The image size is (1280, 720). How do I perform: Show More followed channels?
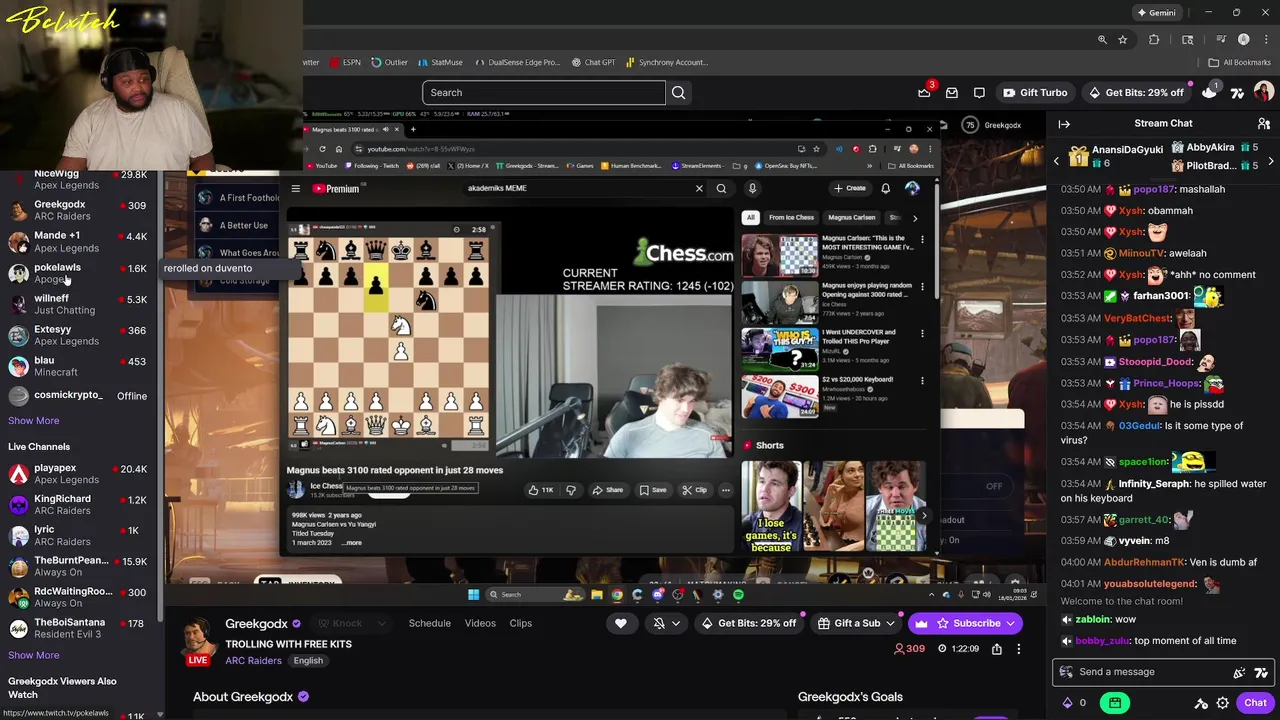tap(34, 421)
